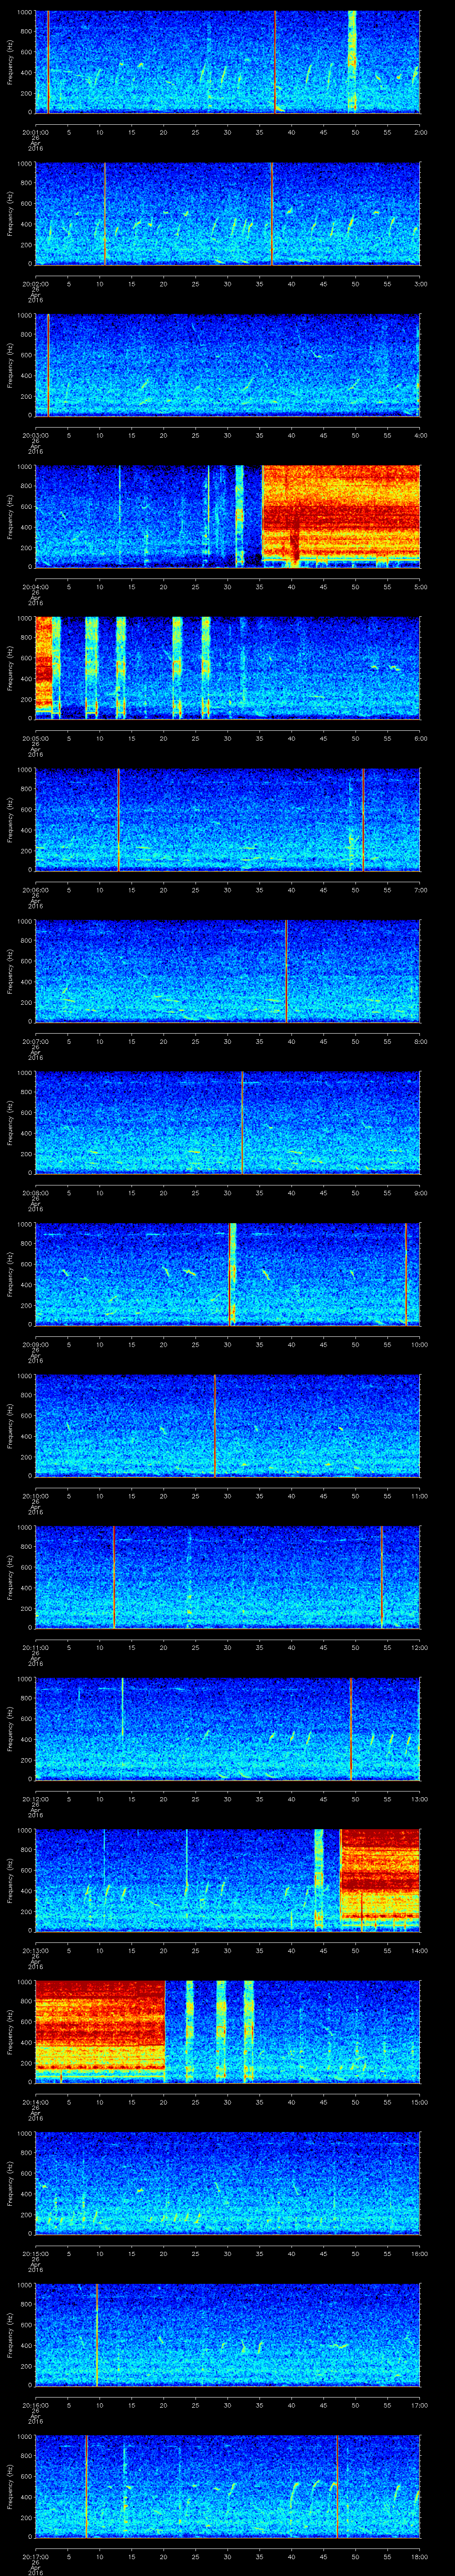Open the spectrogram panel starting at 20:10:00

tap(227, 1426)
